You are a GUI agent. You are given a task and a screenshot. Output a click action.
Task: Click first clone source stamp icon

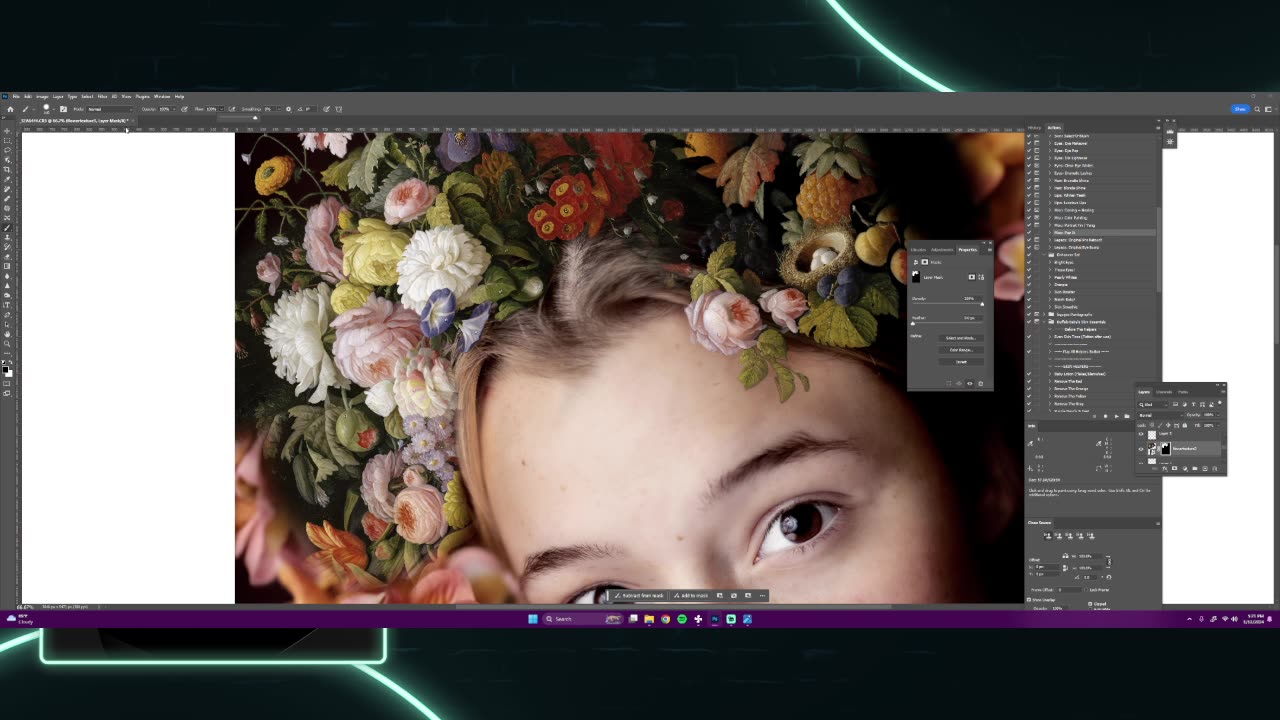[1048, 535]
